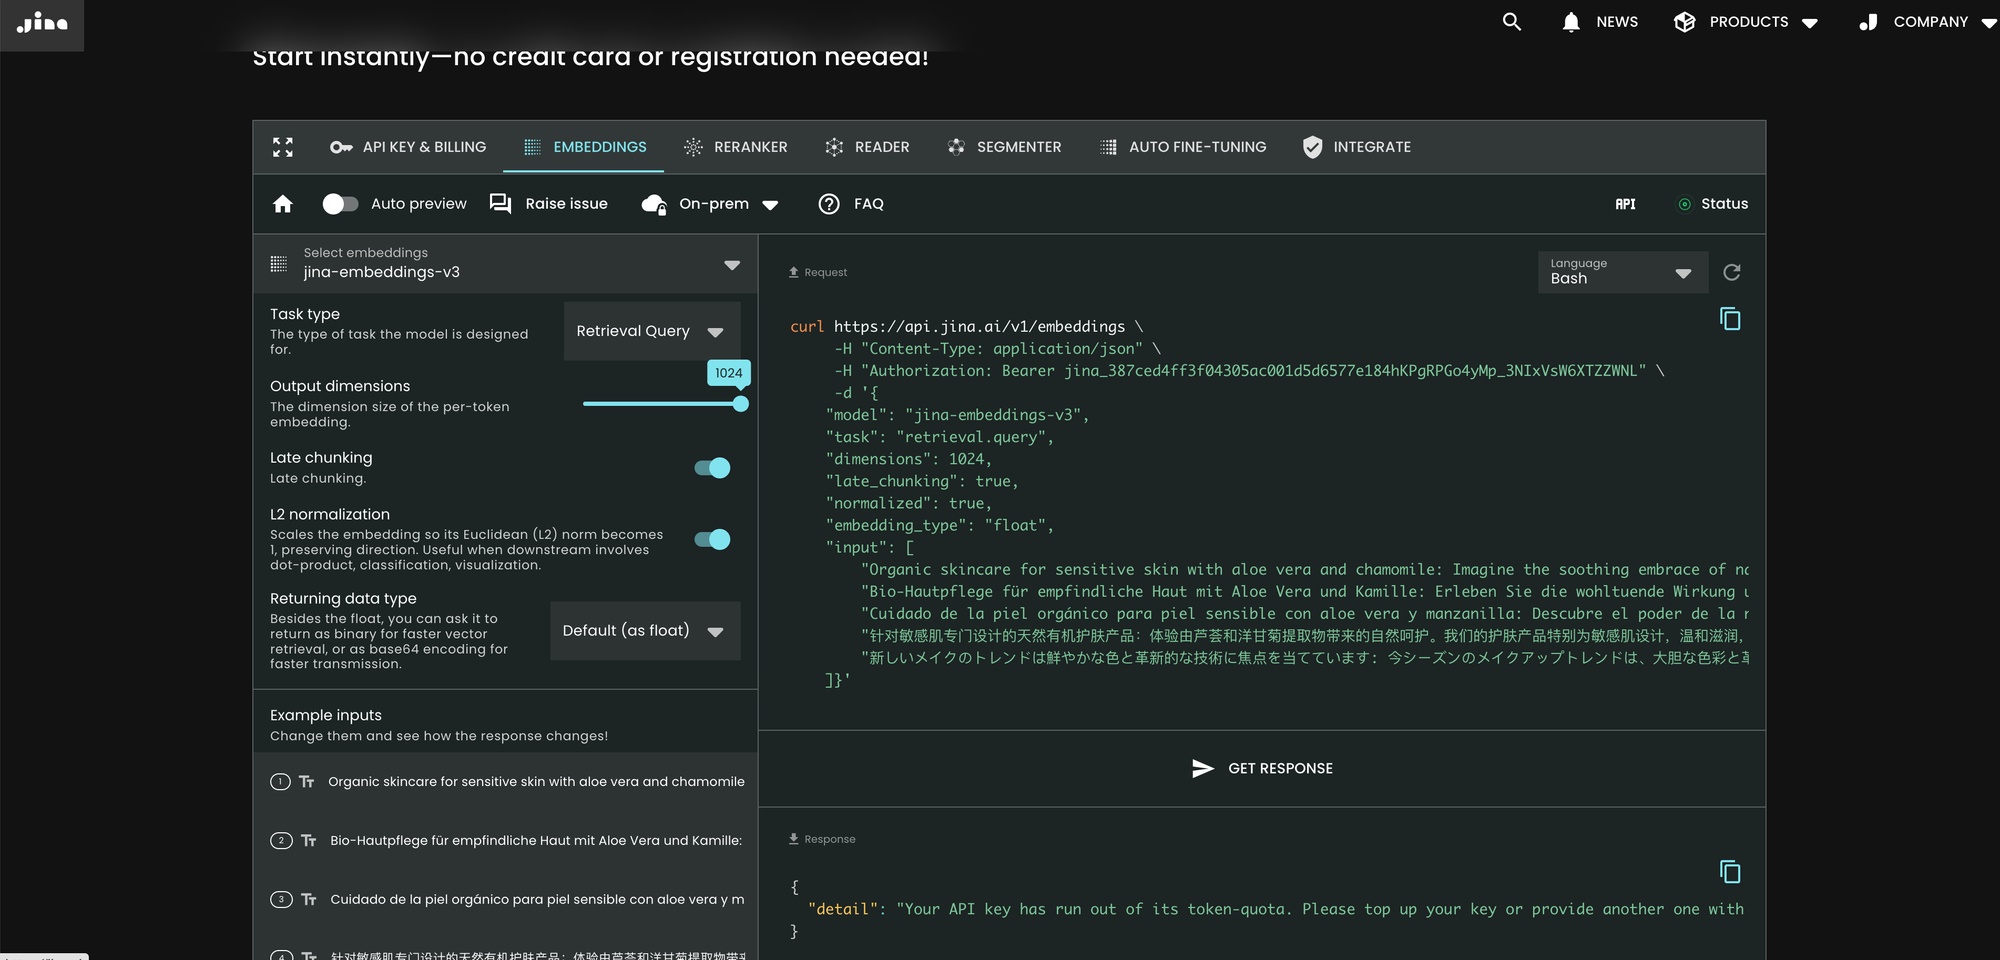Click the Output dimensions slider track

tap(660, 404)
